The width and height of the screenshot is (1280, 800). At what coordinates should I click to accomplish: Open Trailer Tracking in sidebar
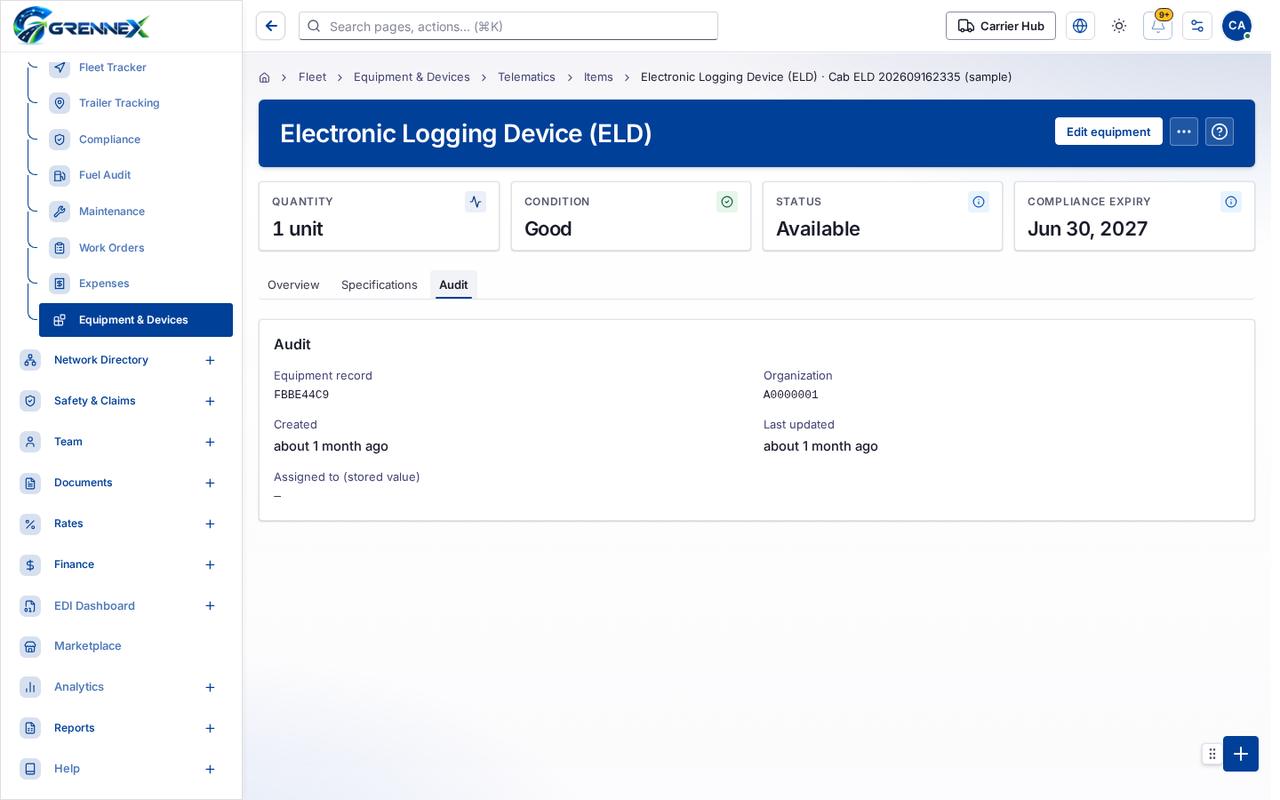click(119, 103)
